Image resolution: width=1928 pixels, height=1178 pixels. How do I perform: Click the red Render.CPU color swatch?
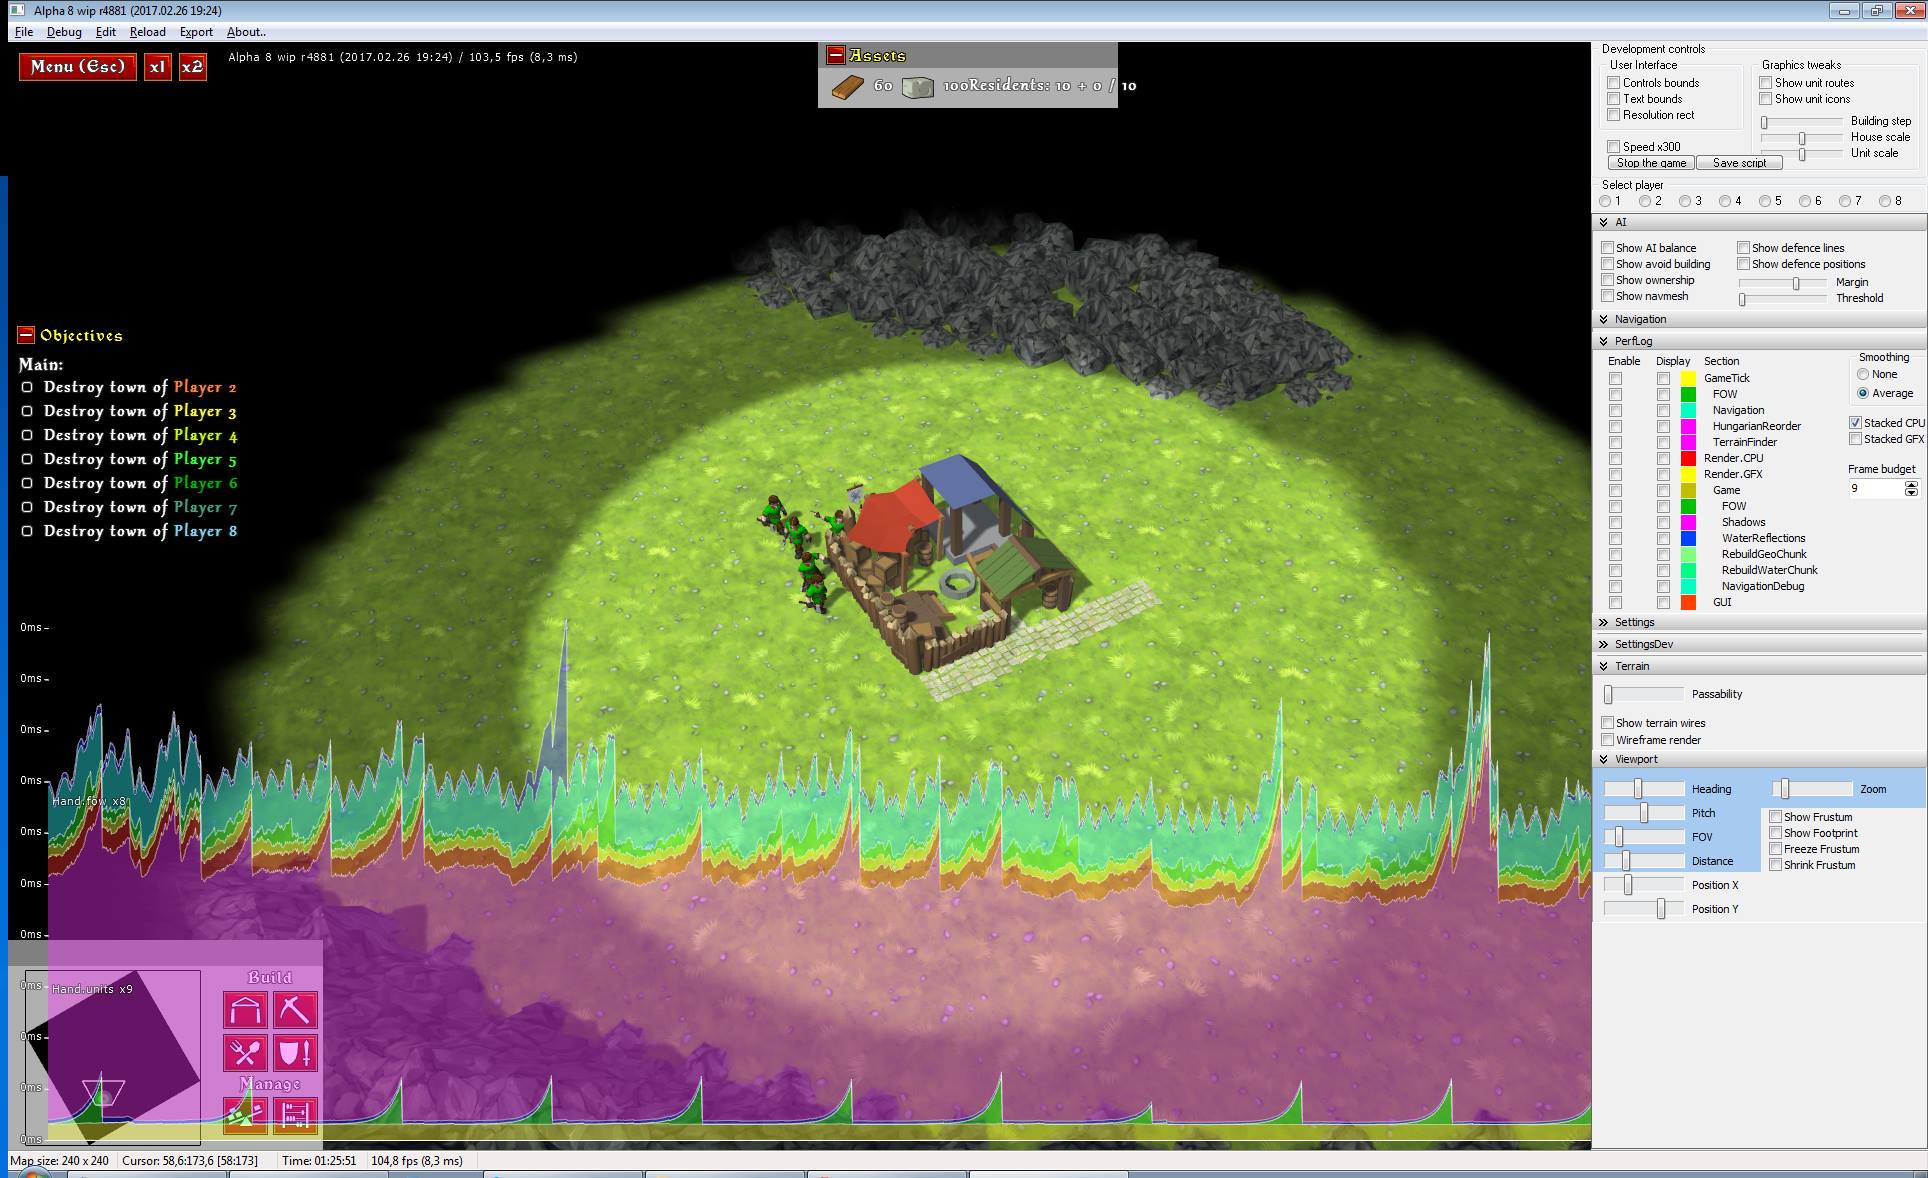(1688, 458)
